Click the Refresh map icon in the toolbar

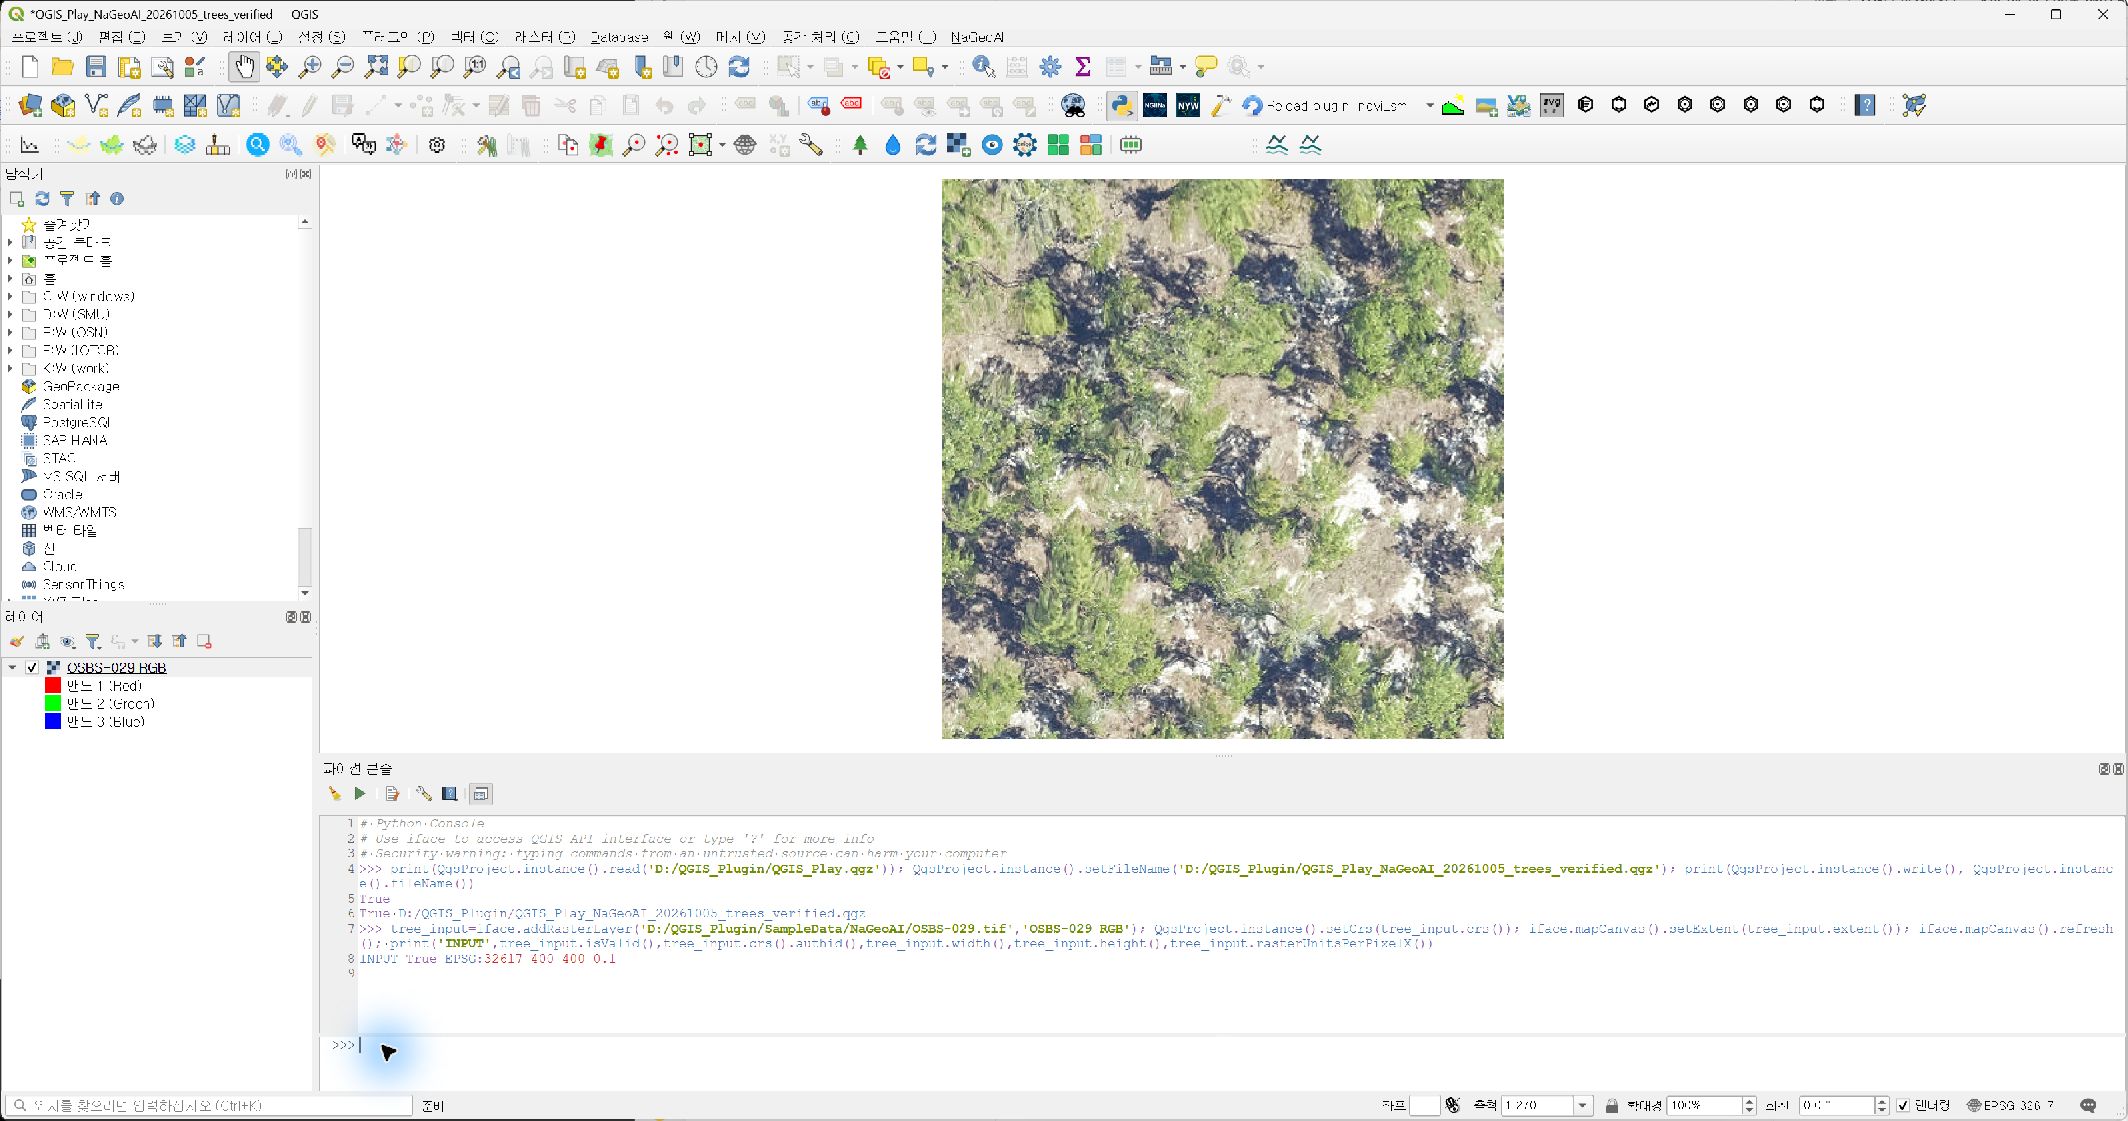click(739, 67)
